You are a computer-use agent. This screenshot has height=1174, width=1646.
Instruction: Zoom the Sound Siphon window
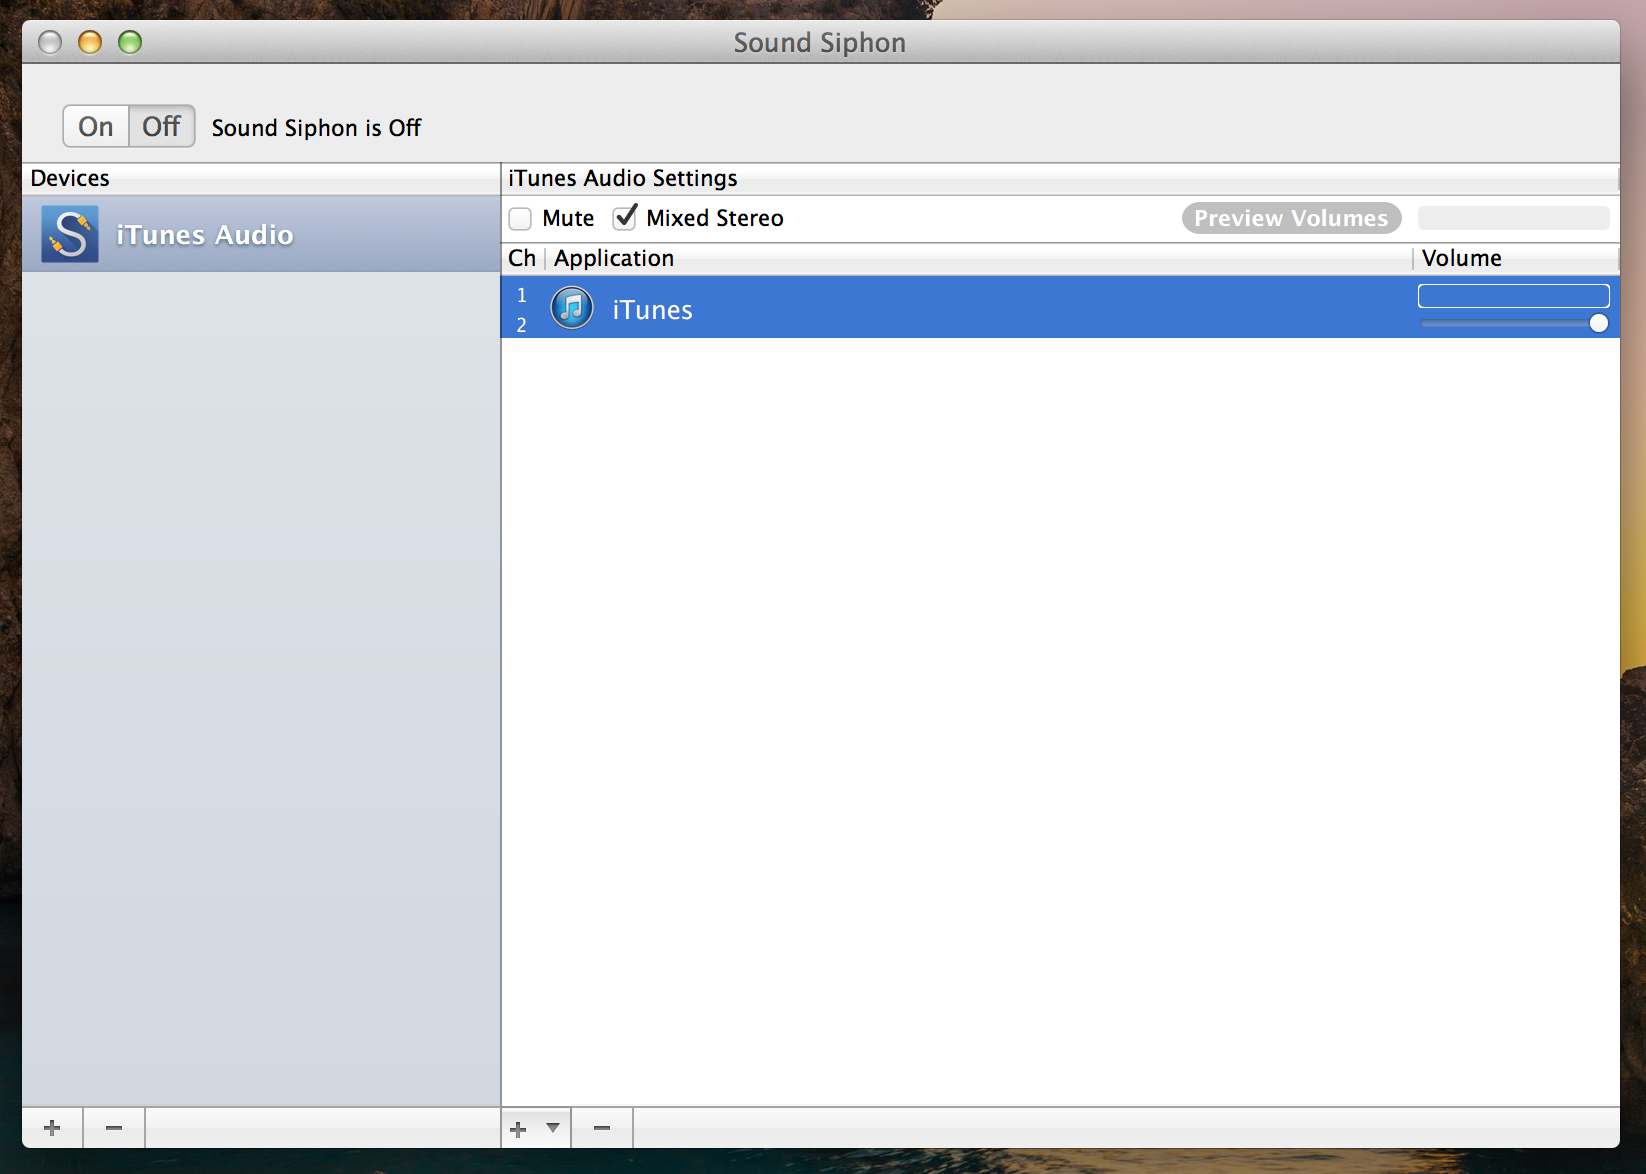(x=130, y=42)
